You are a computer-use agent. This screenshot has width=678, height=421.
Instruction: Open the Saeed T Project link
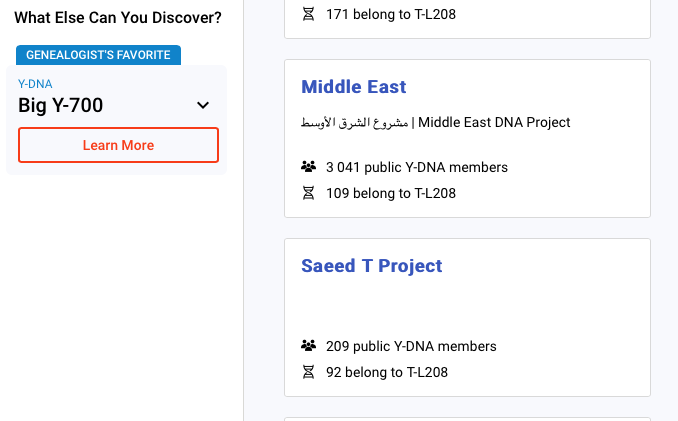point(371,266)
